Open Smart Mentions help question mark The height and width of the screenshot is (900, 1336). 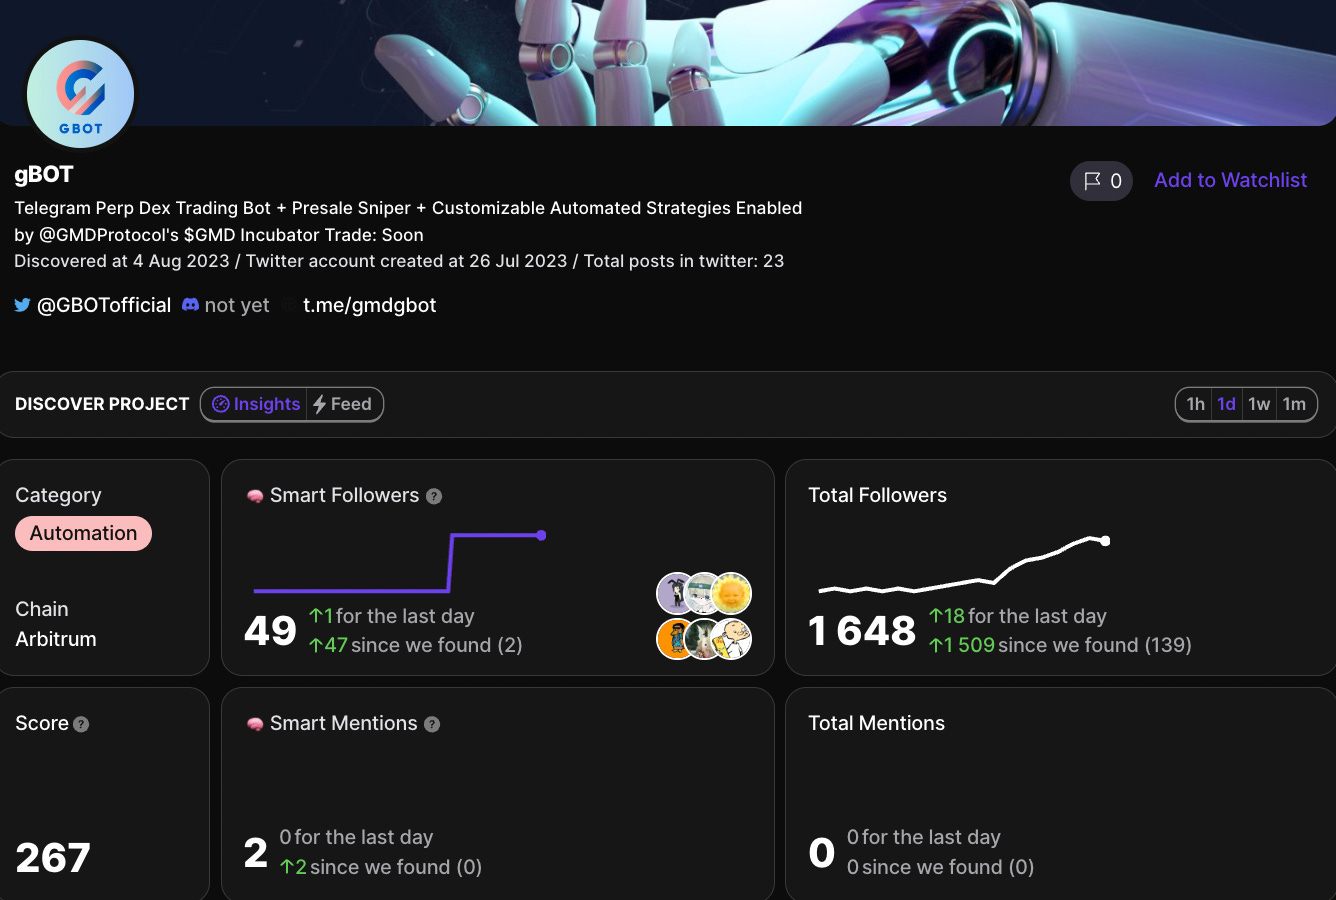432,724
